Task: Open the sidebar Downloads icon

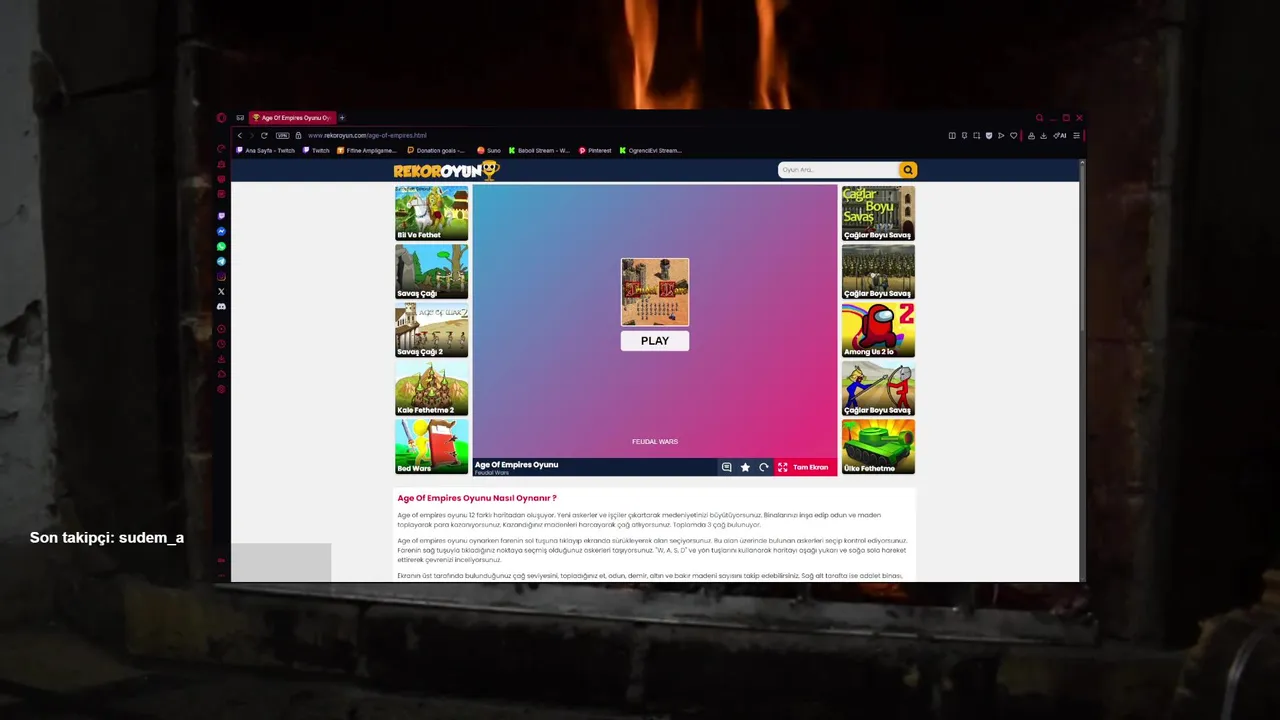Action: click(221, 360)
